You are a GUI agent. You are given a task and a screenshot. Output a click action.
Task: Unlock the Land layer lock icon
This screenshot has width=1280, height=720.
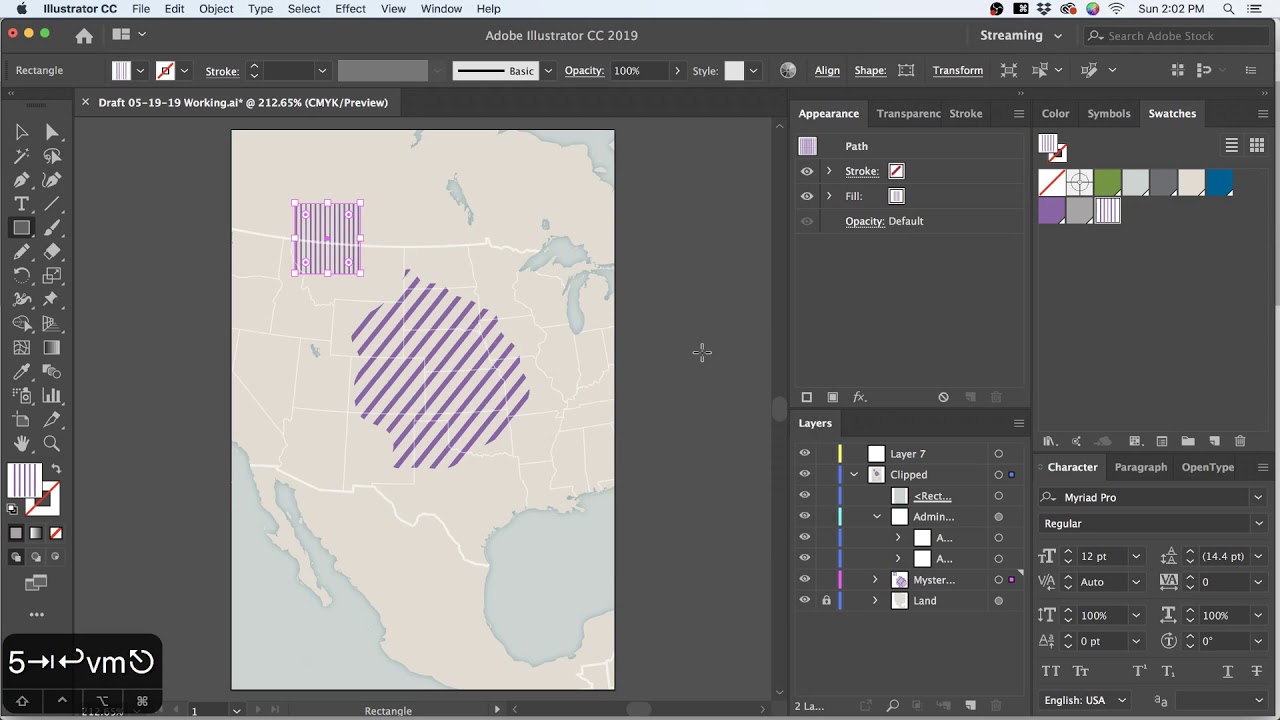826,600
